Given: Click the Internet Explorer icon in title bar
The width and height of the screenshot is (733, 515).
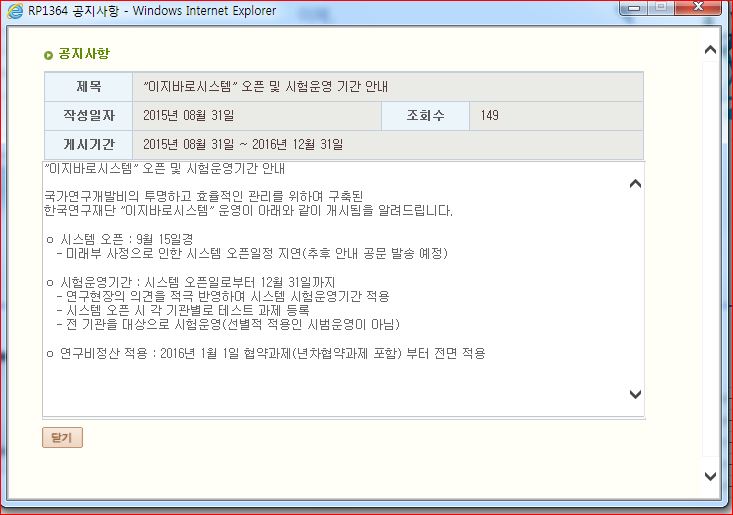Looking at the screenshot, I should coord(12,11).
